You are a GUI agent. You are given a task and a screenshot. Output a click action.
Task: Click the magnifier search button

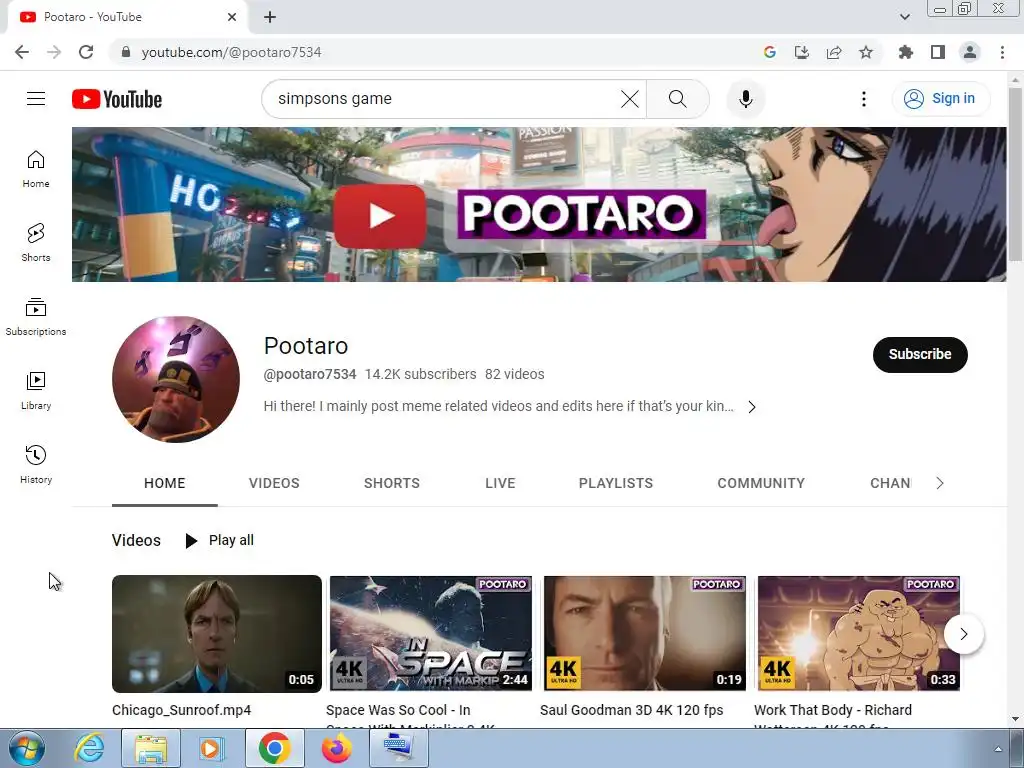click(678, 99)
